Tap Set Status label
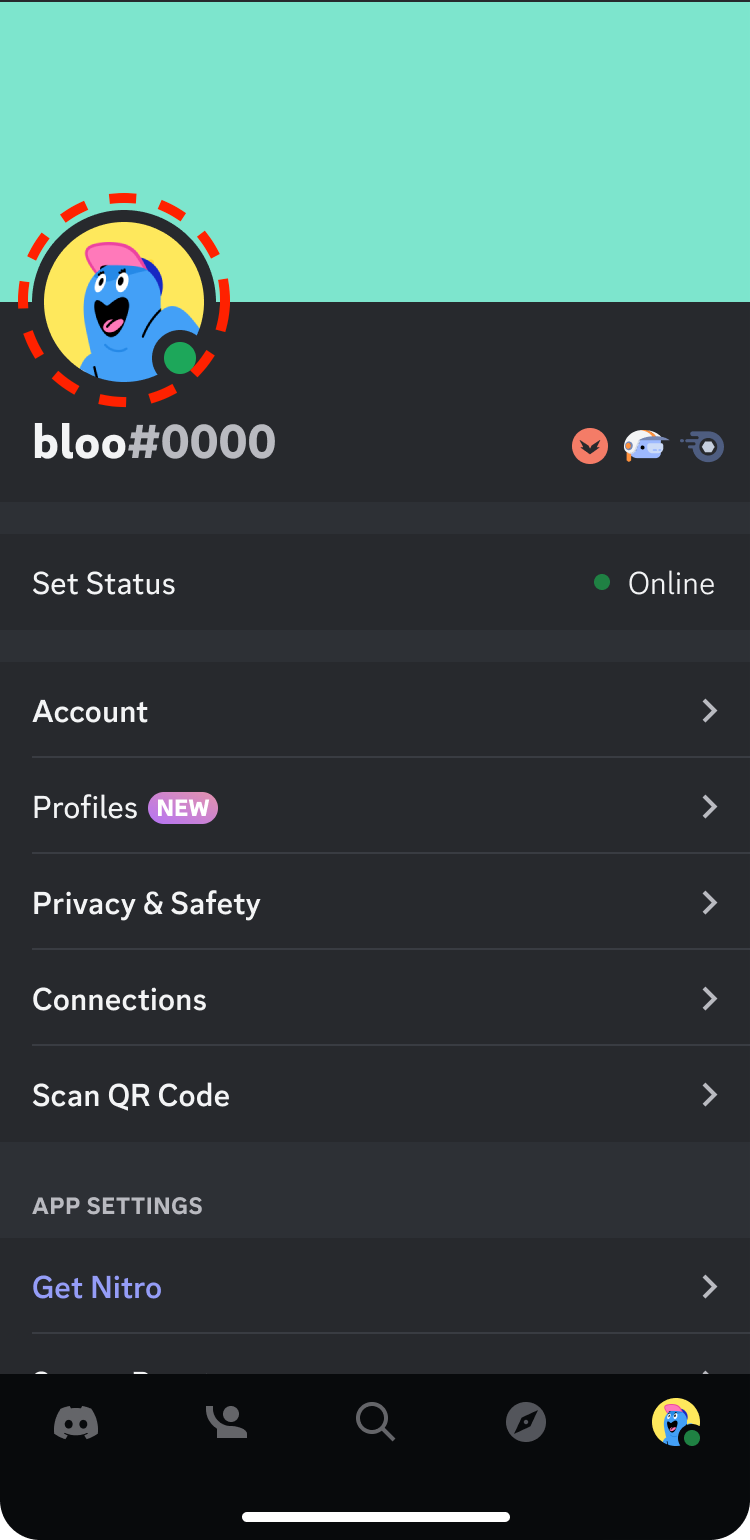The image size is (750, 1540). (x=104, y=583)
